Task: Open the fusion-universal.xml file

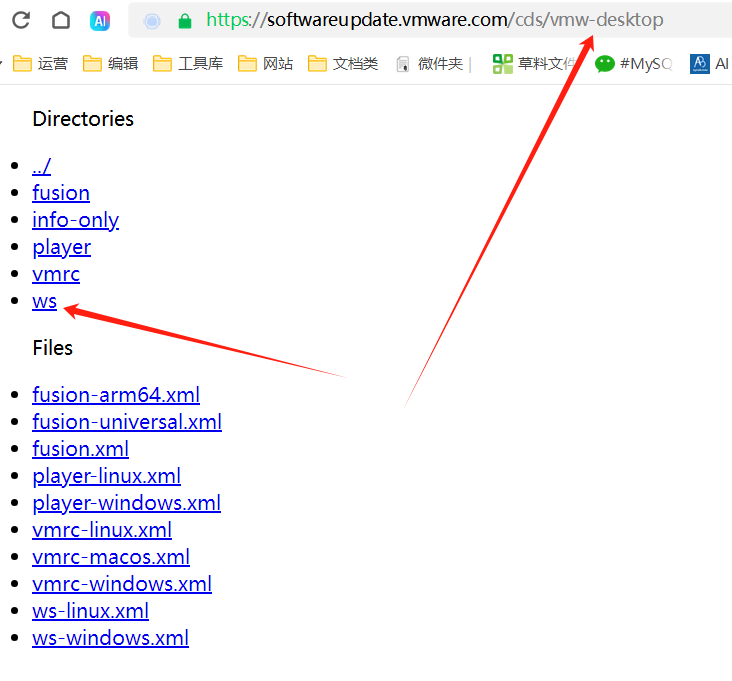Action: click(x=127, y=422)
